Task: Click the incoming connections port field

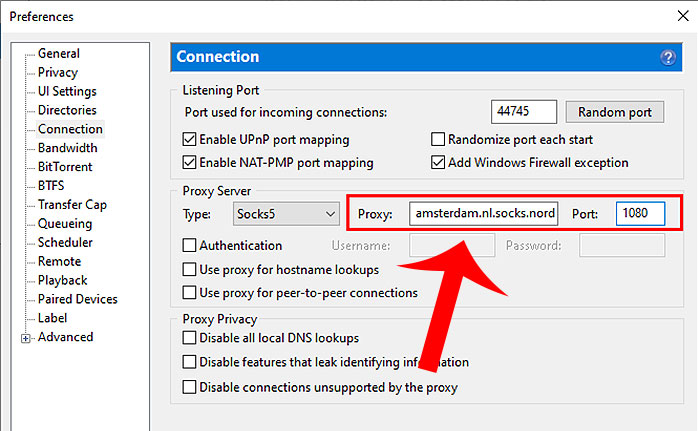Action: (524, 112)
